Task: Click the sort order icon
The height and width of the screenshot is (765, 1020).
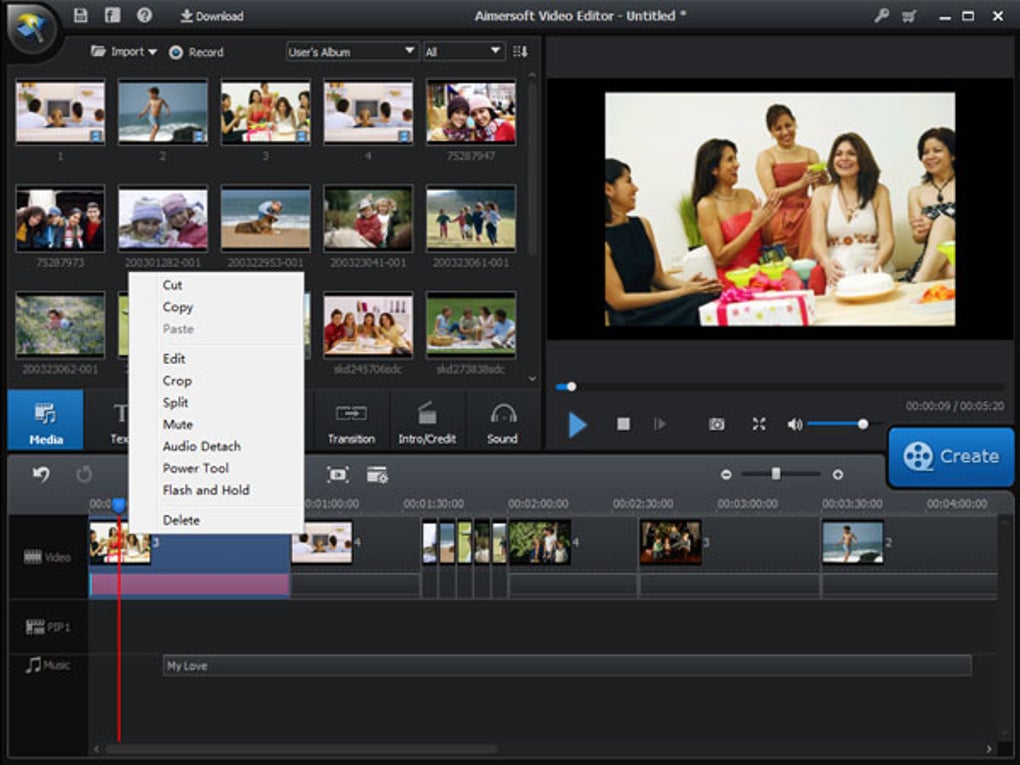Action: click(x=520, y=51)
